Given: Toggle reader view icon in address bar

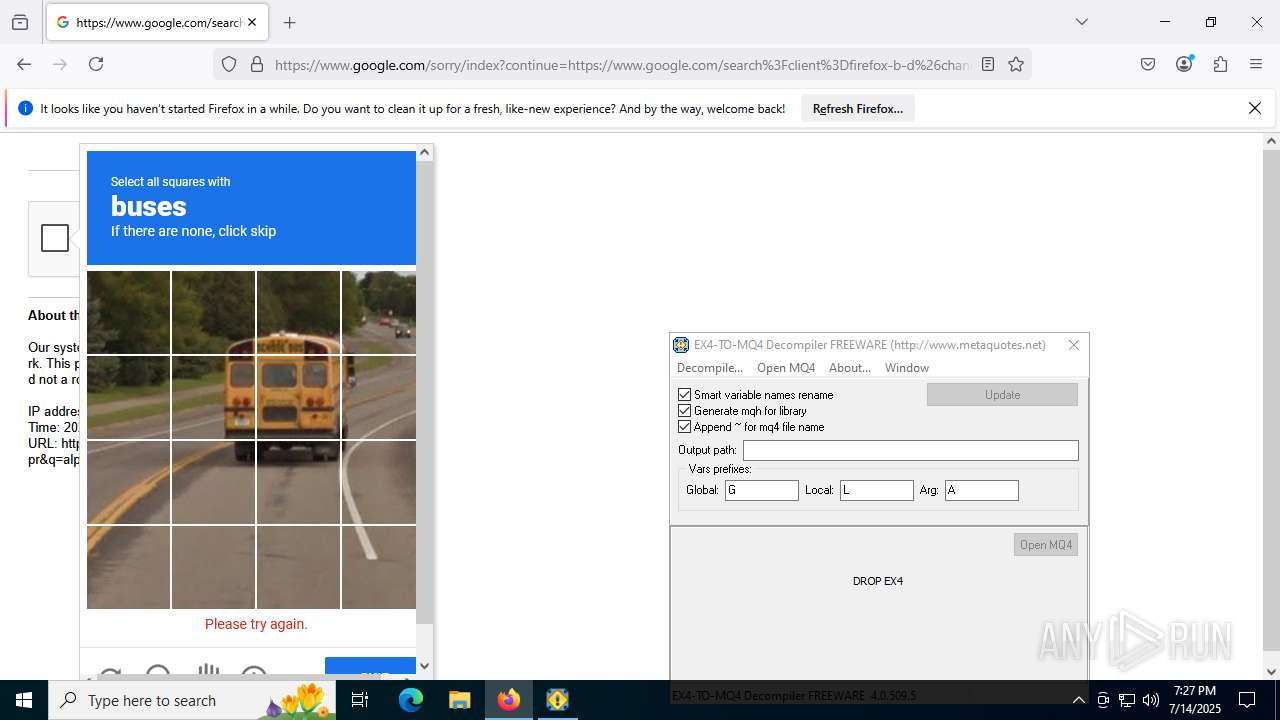Looking at the screenshot, I should 988,64.
